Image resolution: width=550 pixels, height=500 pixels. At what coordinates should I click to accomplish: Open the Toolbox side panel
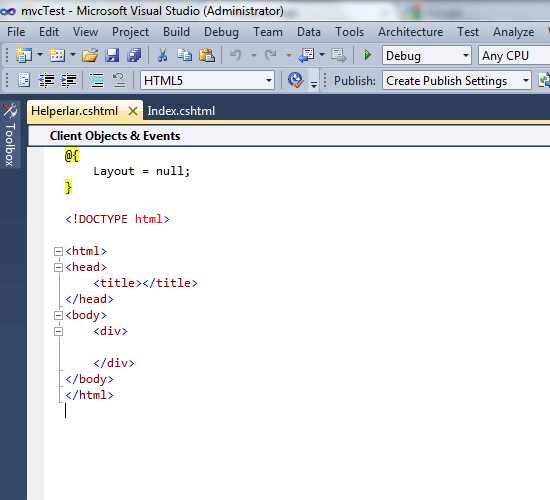(10, 135)
